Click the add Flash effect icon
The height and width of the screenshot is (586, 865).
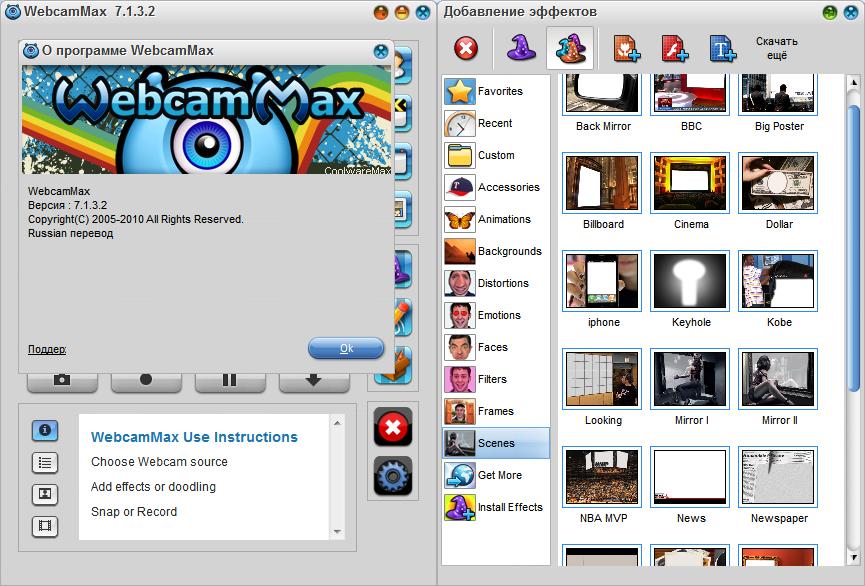pos(674,48)
